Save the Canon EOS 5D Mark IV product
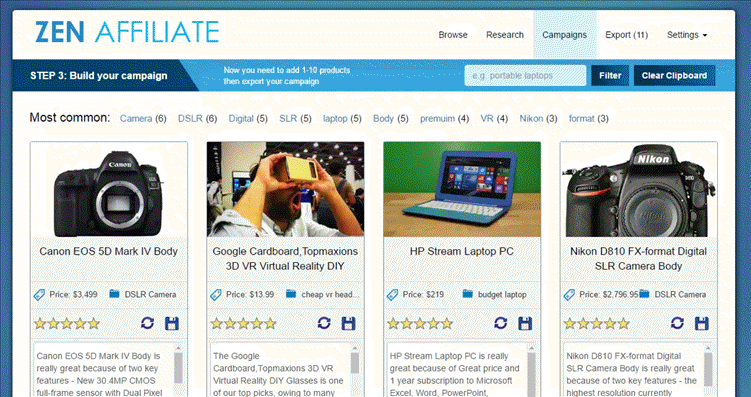 (171, 323)
